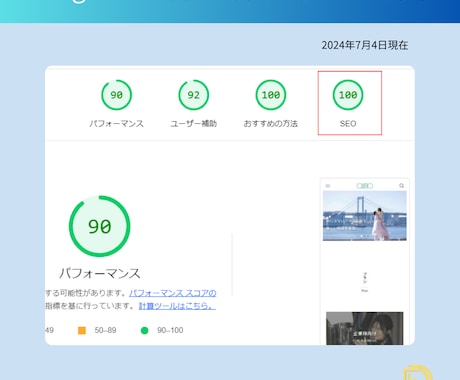Click the accessibility score gauge showing 92
Viewport: 460px width, 380px height.
point(194,95)
